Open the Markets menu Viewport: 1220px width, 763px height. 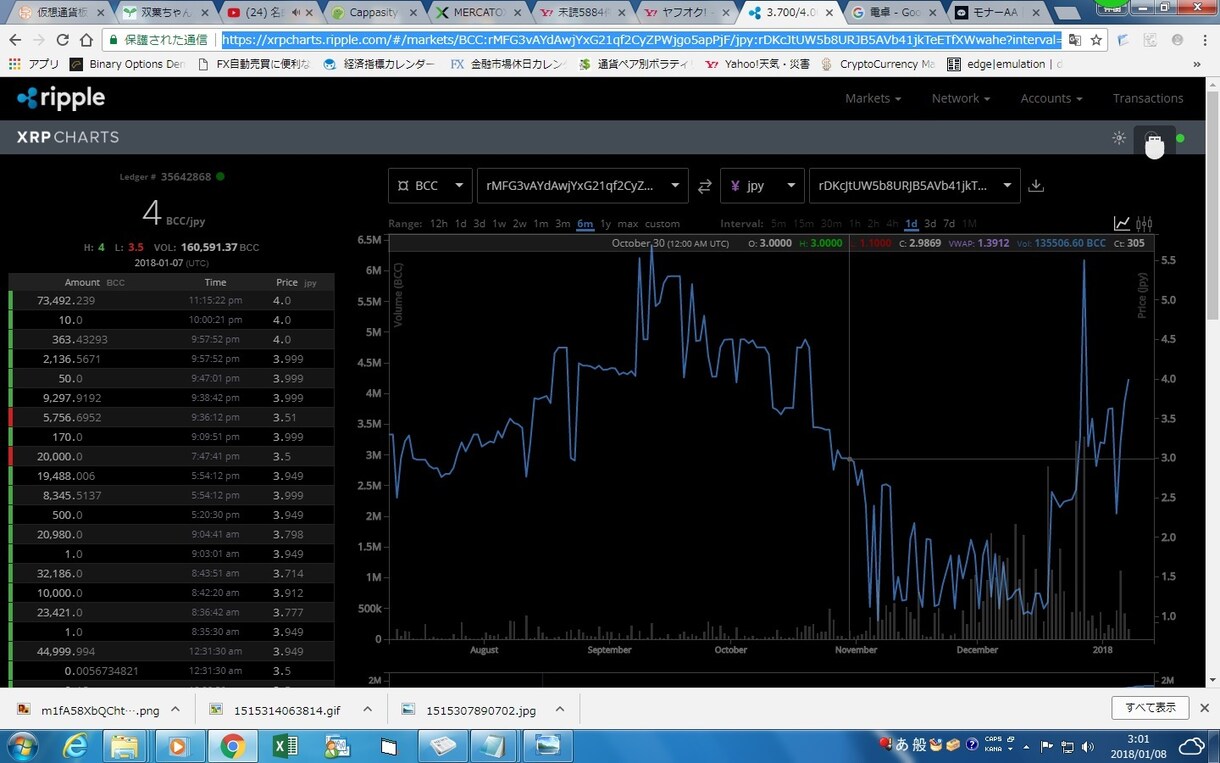coord(872,98)
